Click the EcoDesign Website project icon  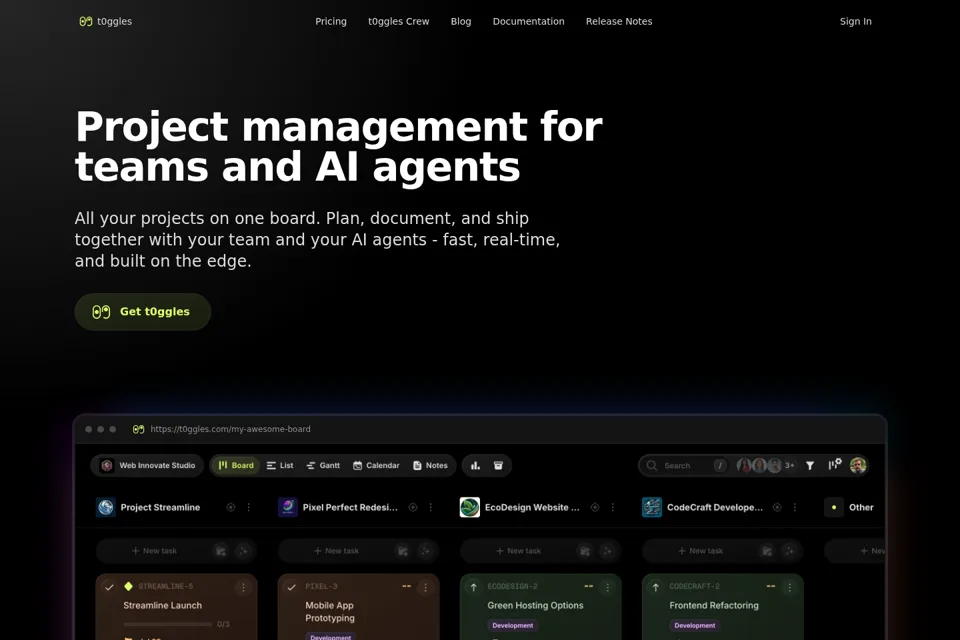(470, 507)
